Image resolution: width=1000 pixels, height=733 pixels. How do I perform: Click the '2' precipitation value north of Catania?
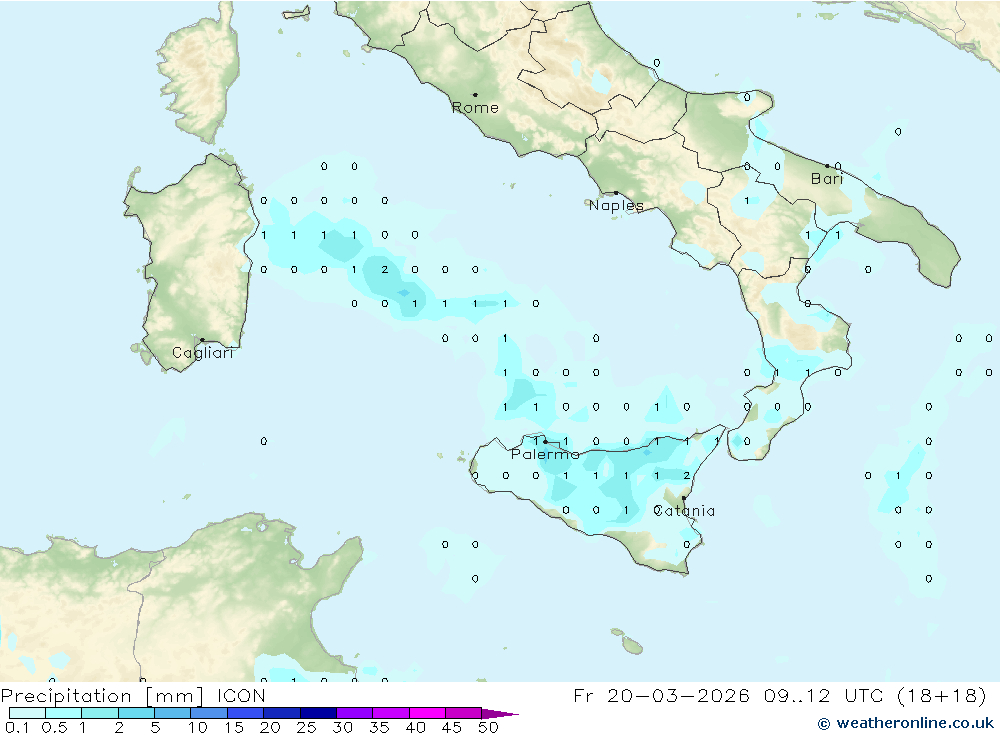click(686, 475)
